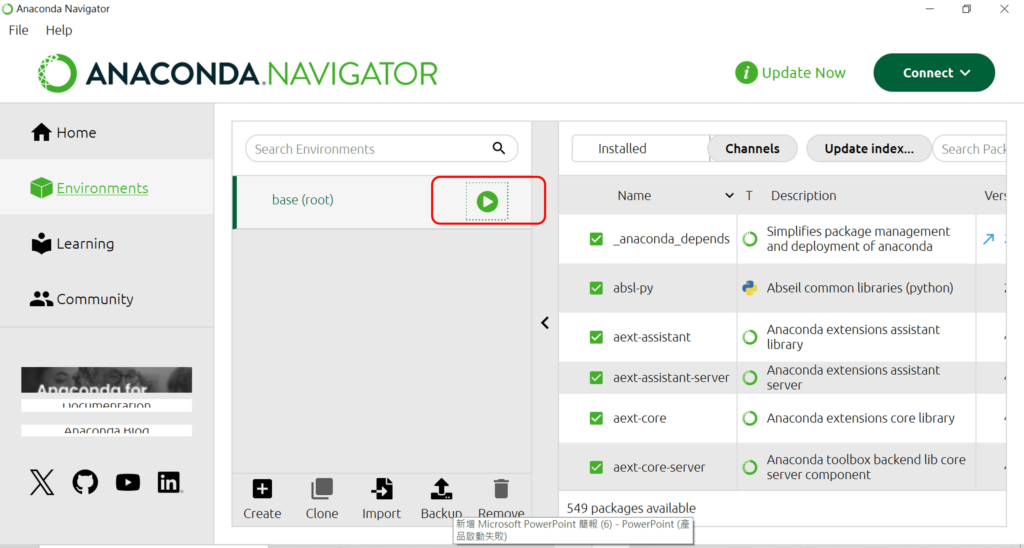The height and width of the screenshot is (548, 1024).
Task: Click the Import environment icon
Action: [x=381, y=489]
